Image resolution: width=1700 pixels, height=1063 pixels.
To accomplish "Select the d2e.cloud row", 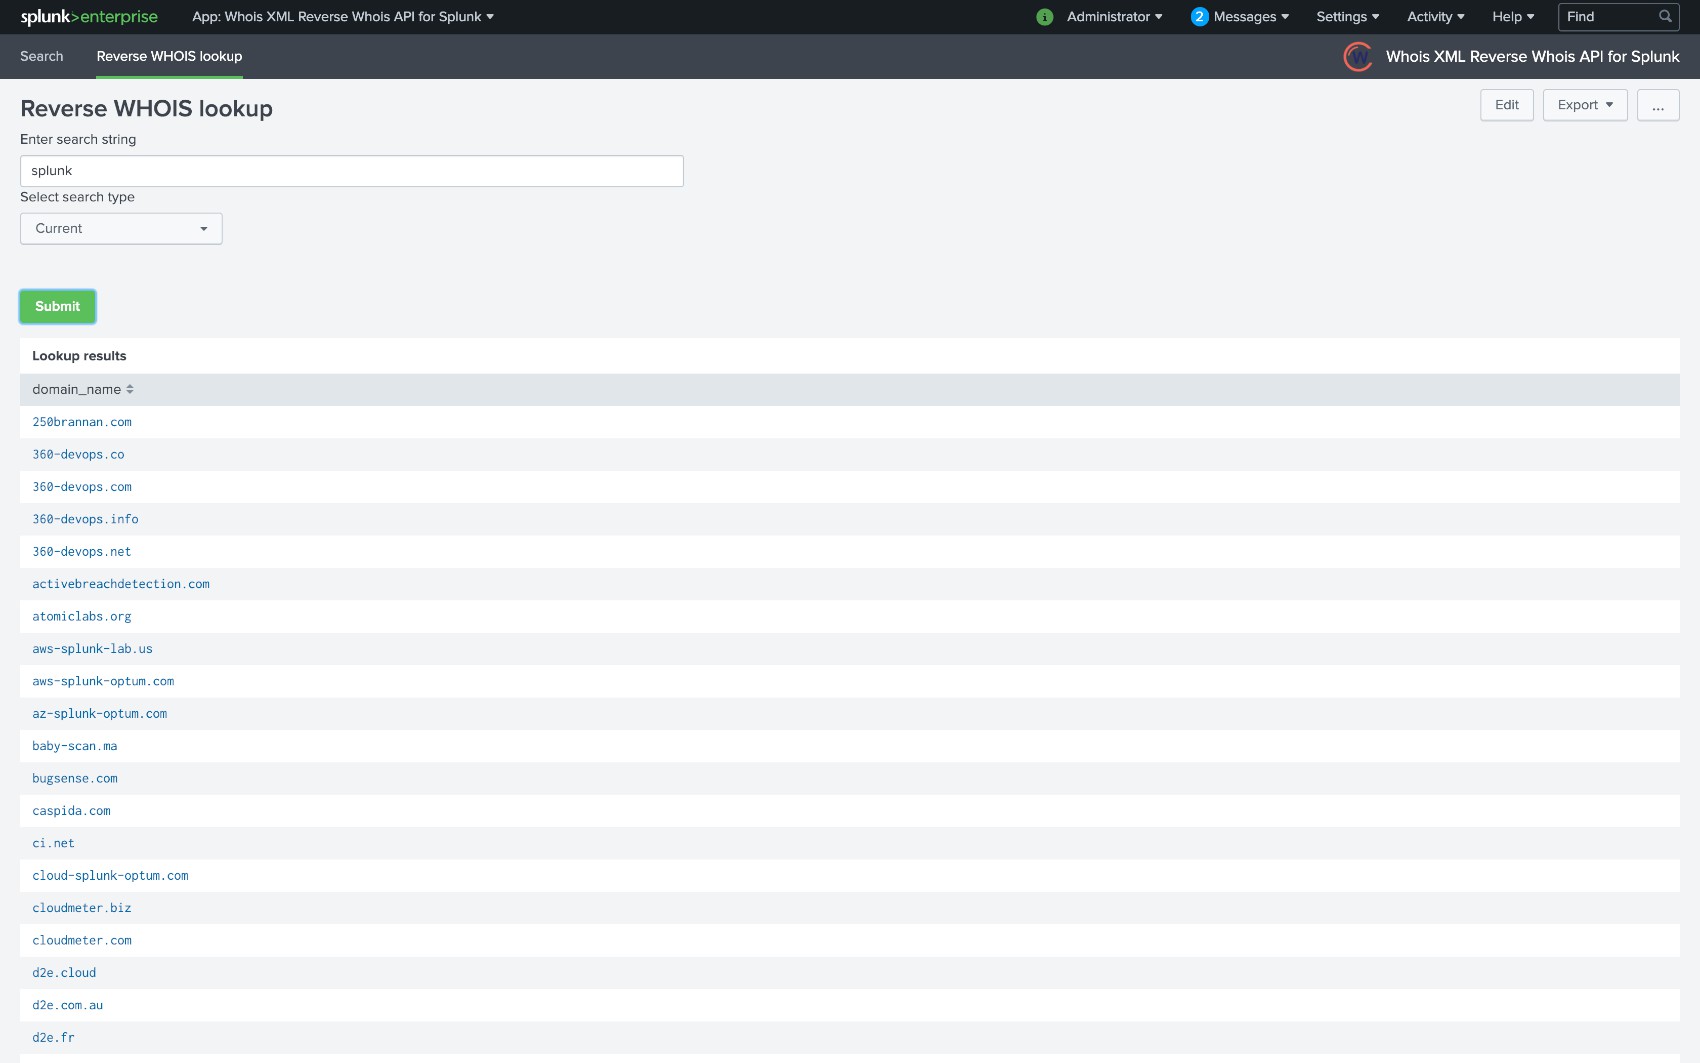I will 850,973.
